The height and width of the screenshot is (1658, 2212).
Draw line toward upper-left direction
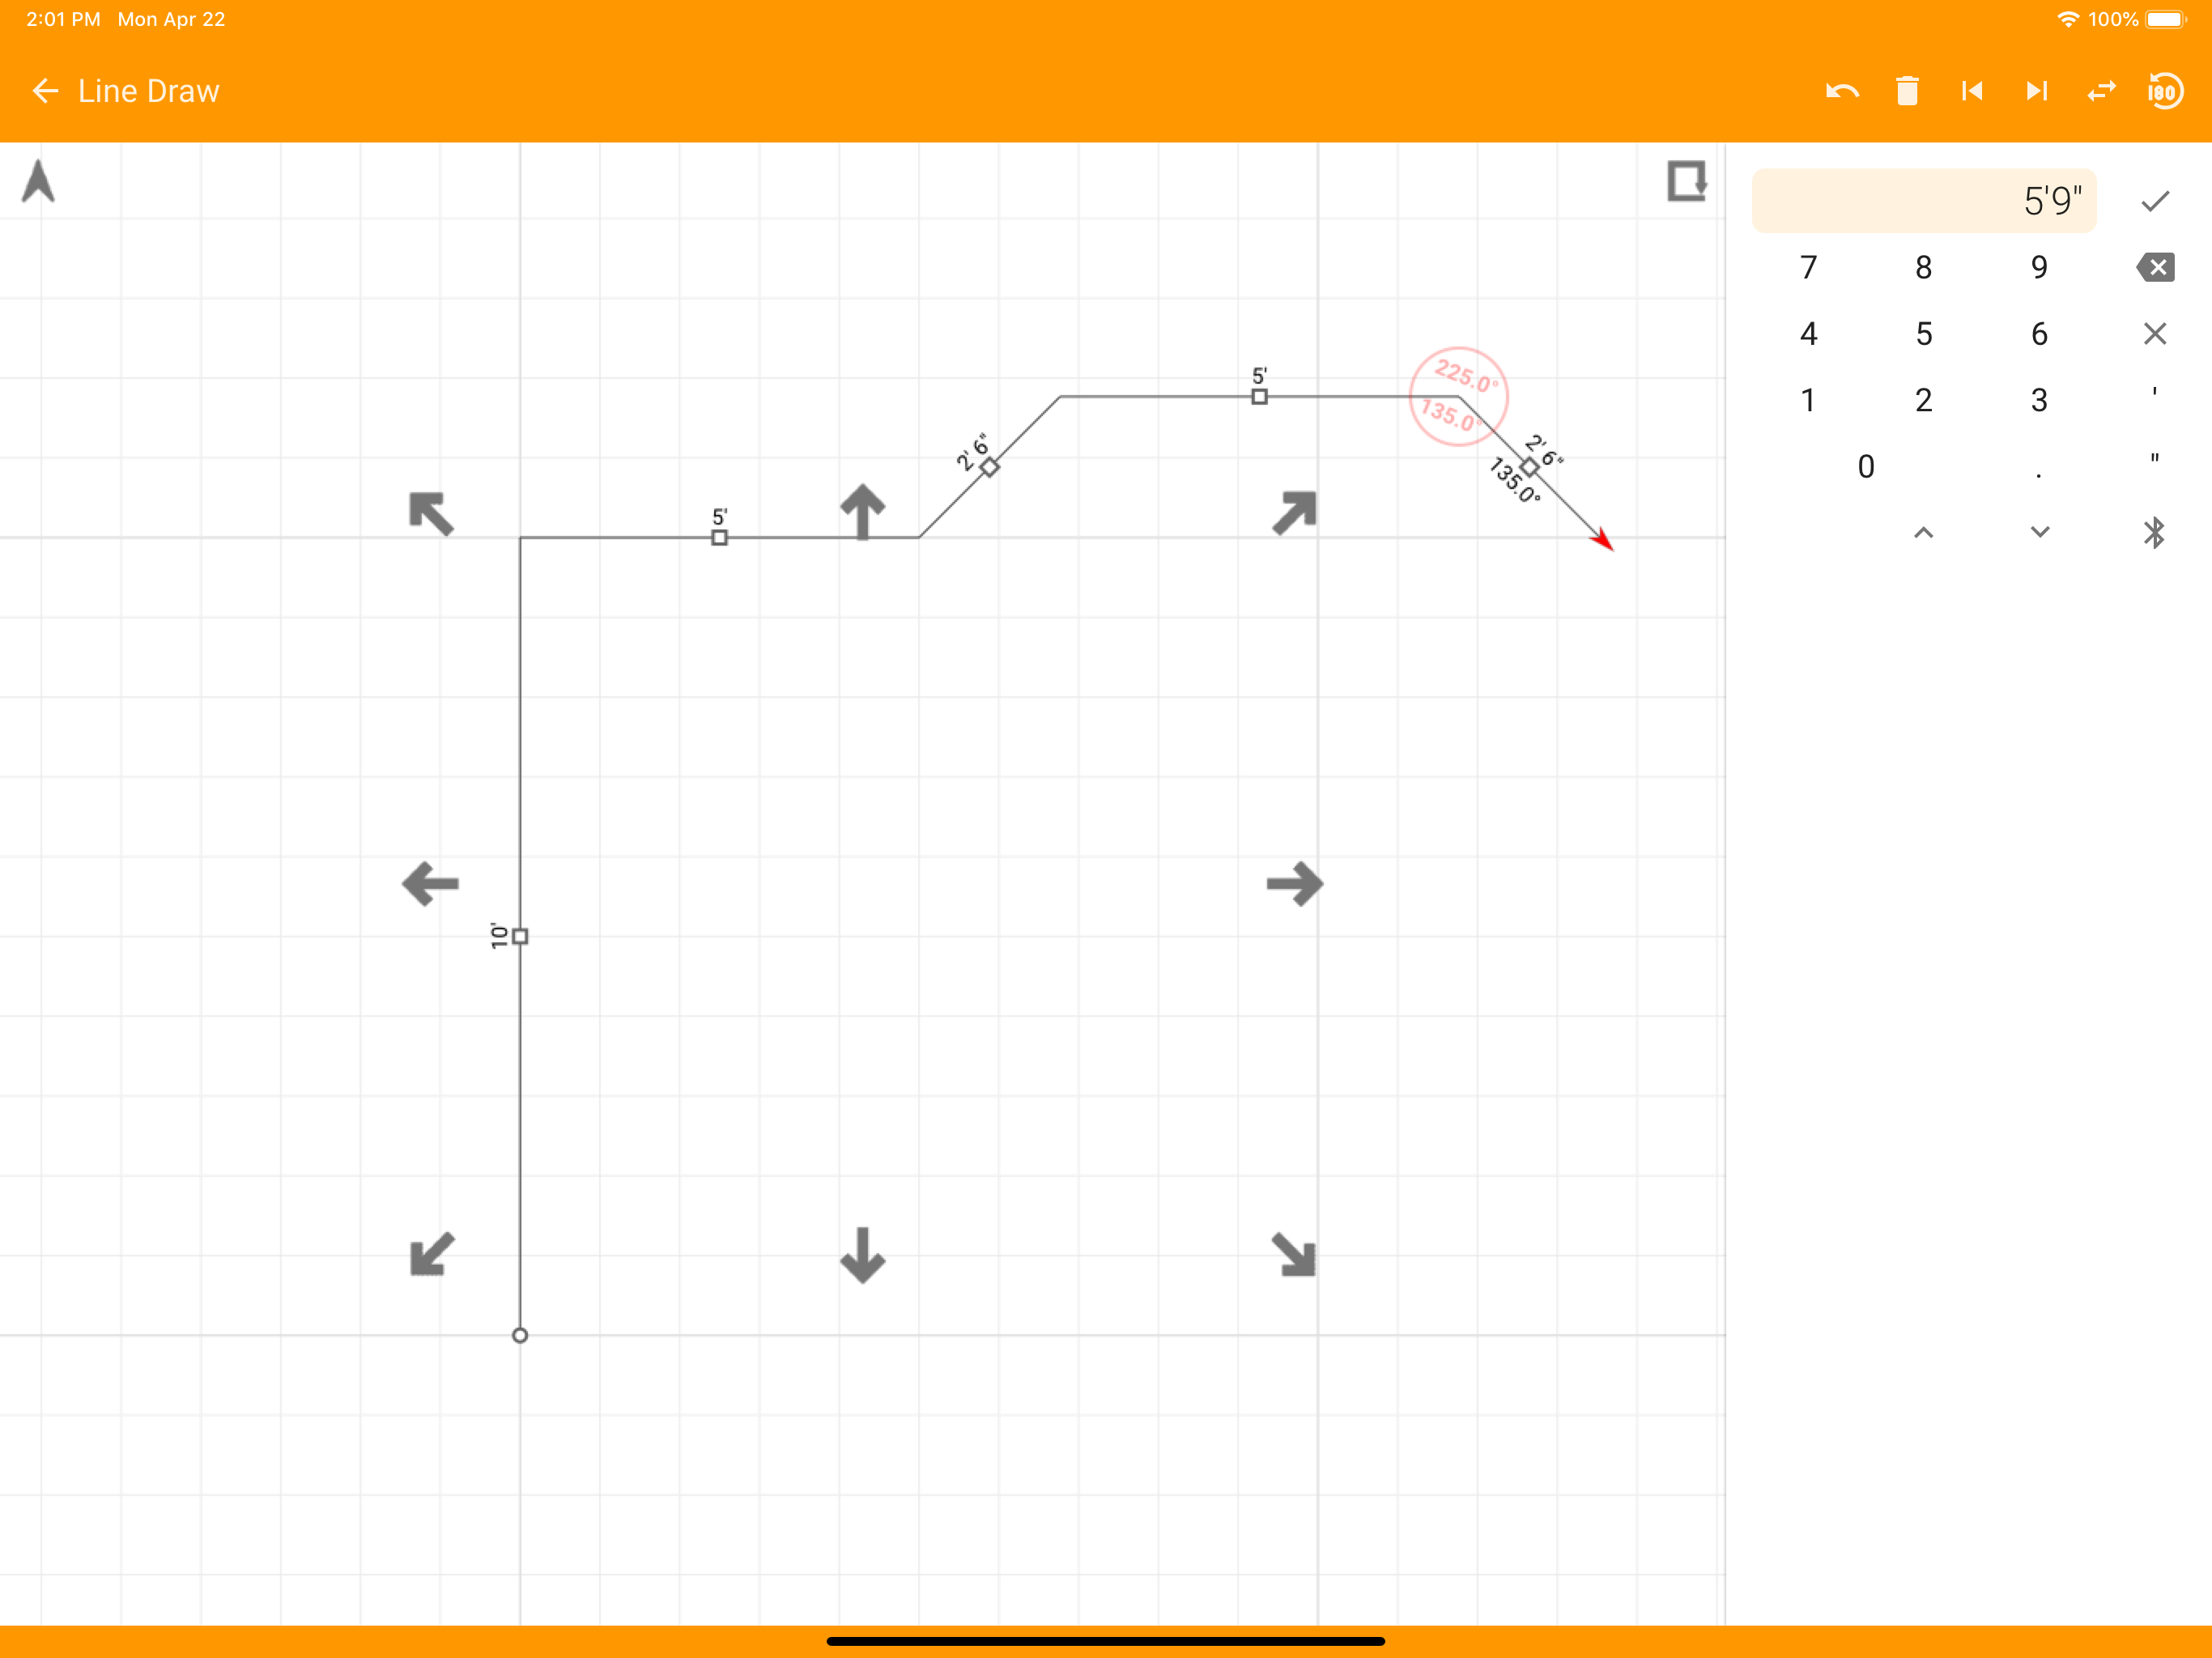point(431,513)
